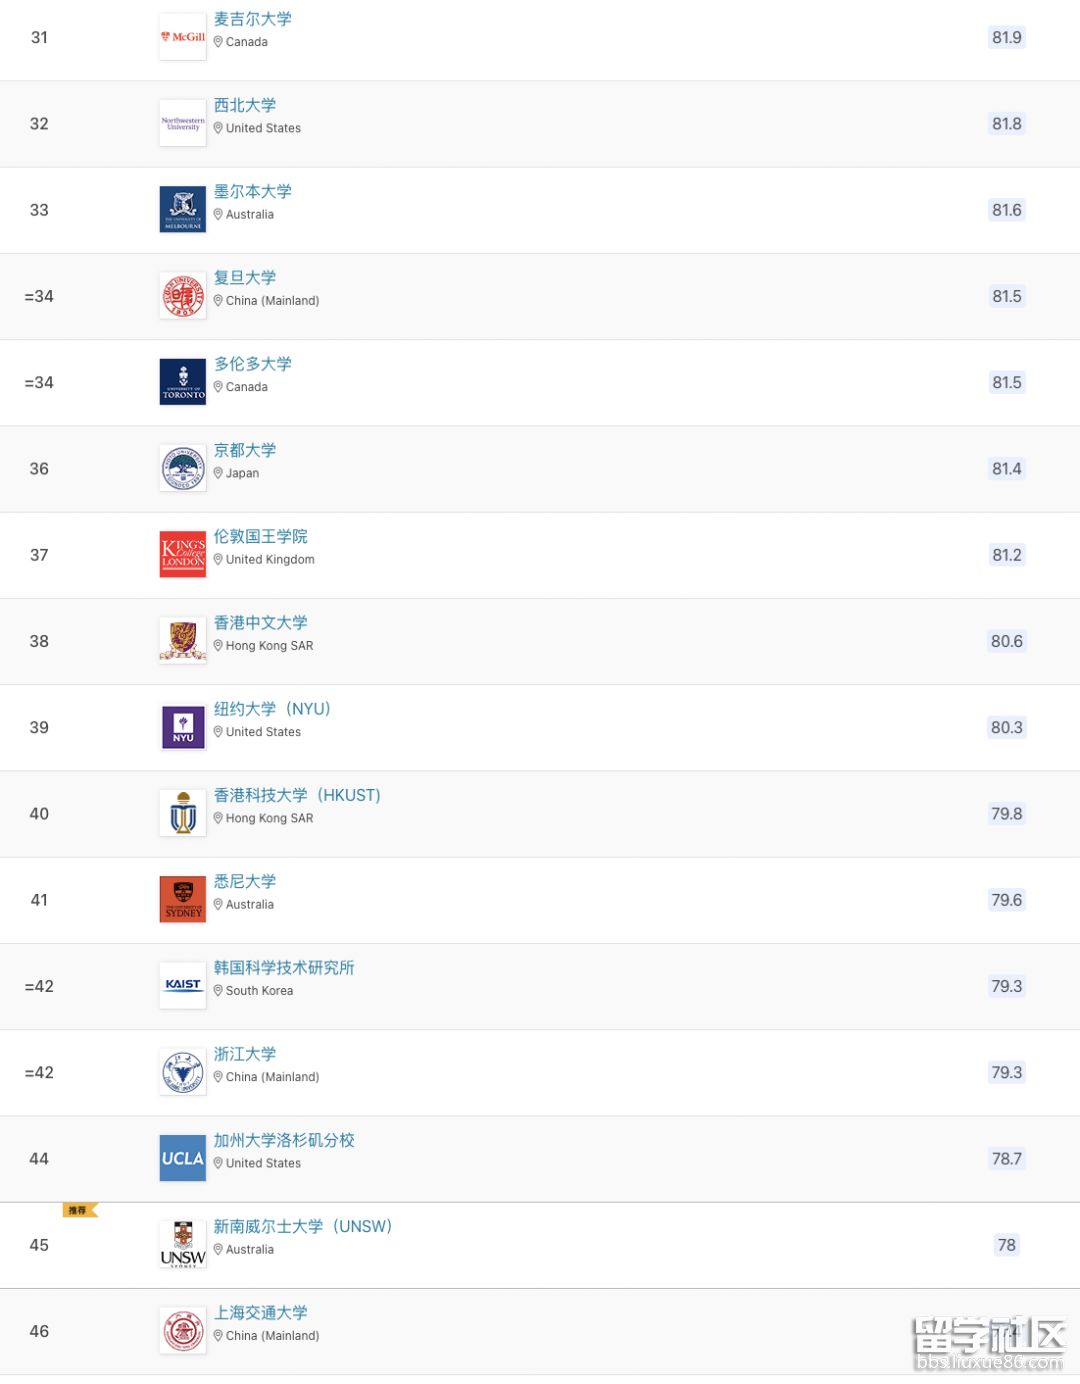Click the University of Melbourne logo
The height and width of the screenshot is (1384, 1080).
click(183, 209)
